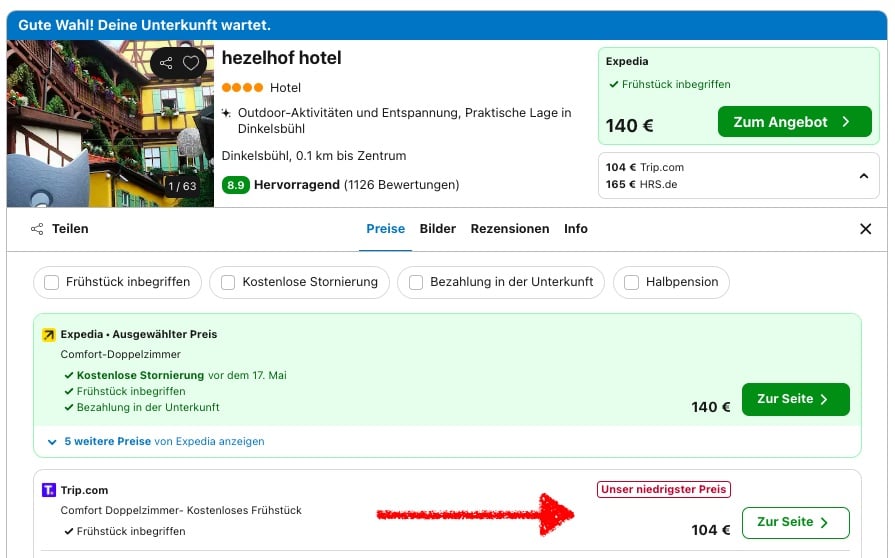Click the Zum Angebot button
This screenshot has width=895, height=558.
[795, 122]
